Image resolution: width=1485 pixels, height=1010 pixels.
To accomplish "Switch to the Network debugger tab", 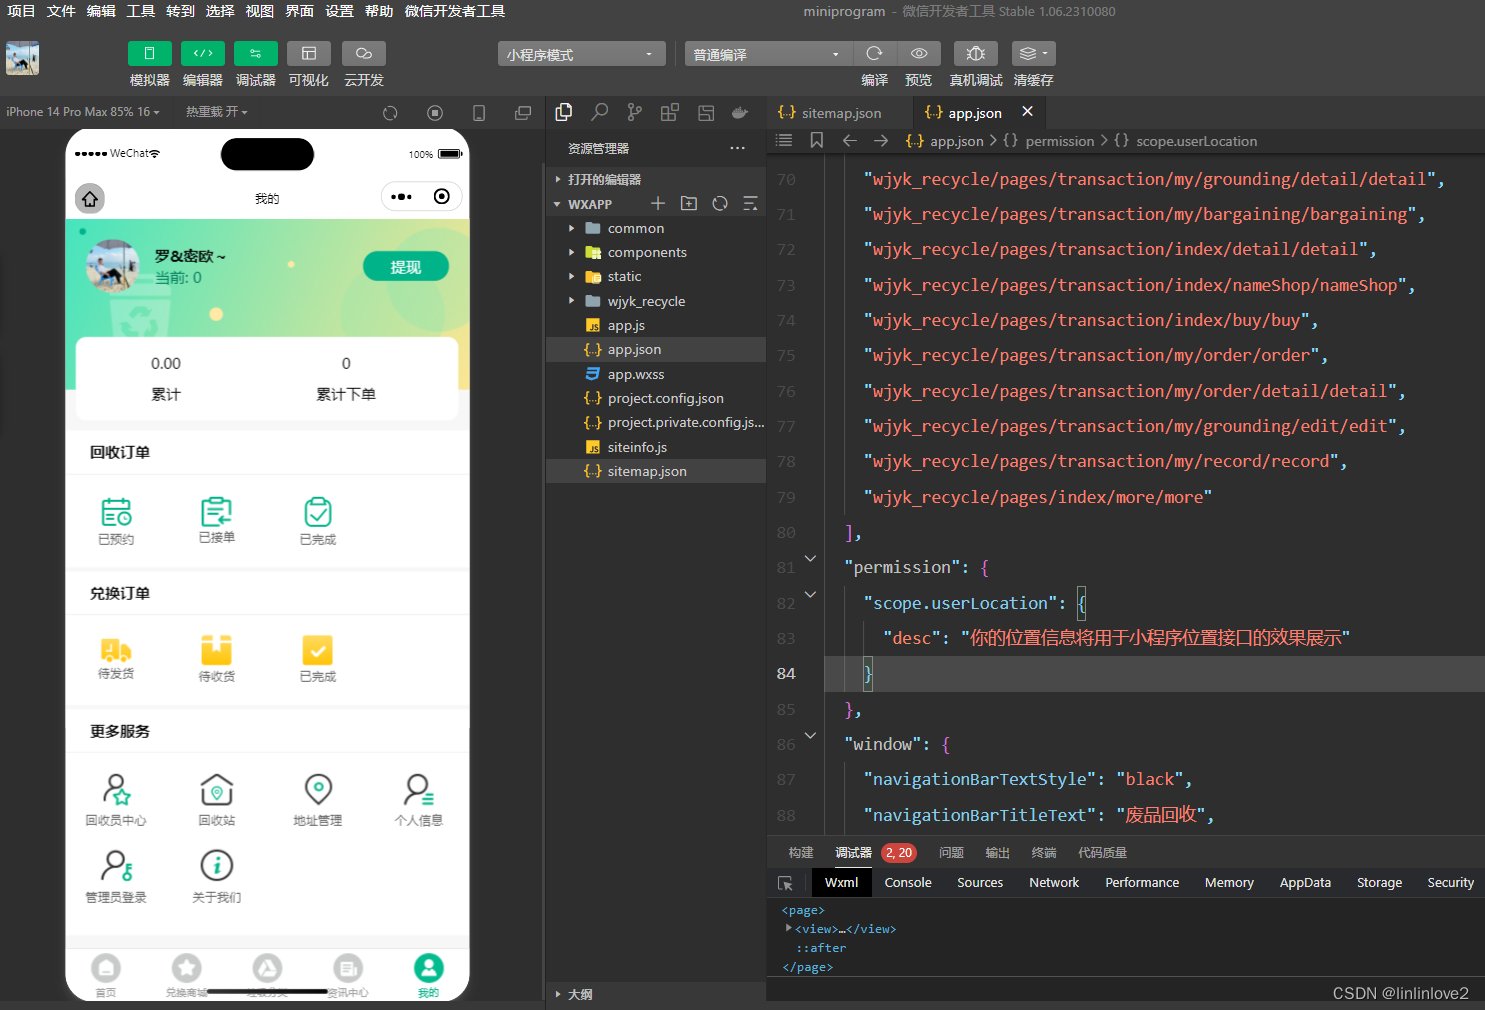I will tap(1054, 883).
